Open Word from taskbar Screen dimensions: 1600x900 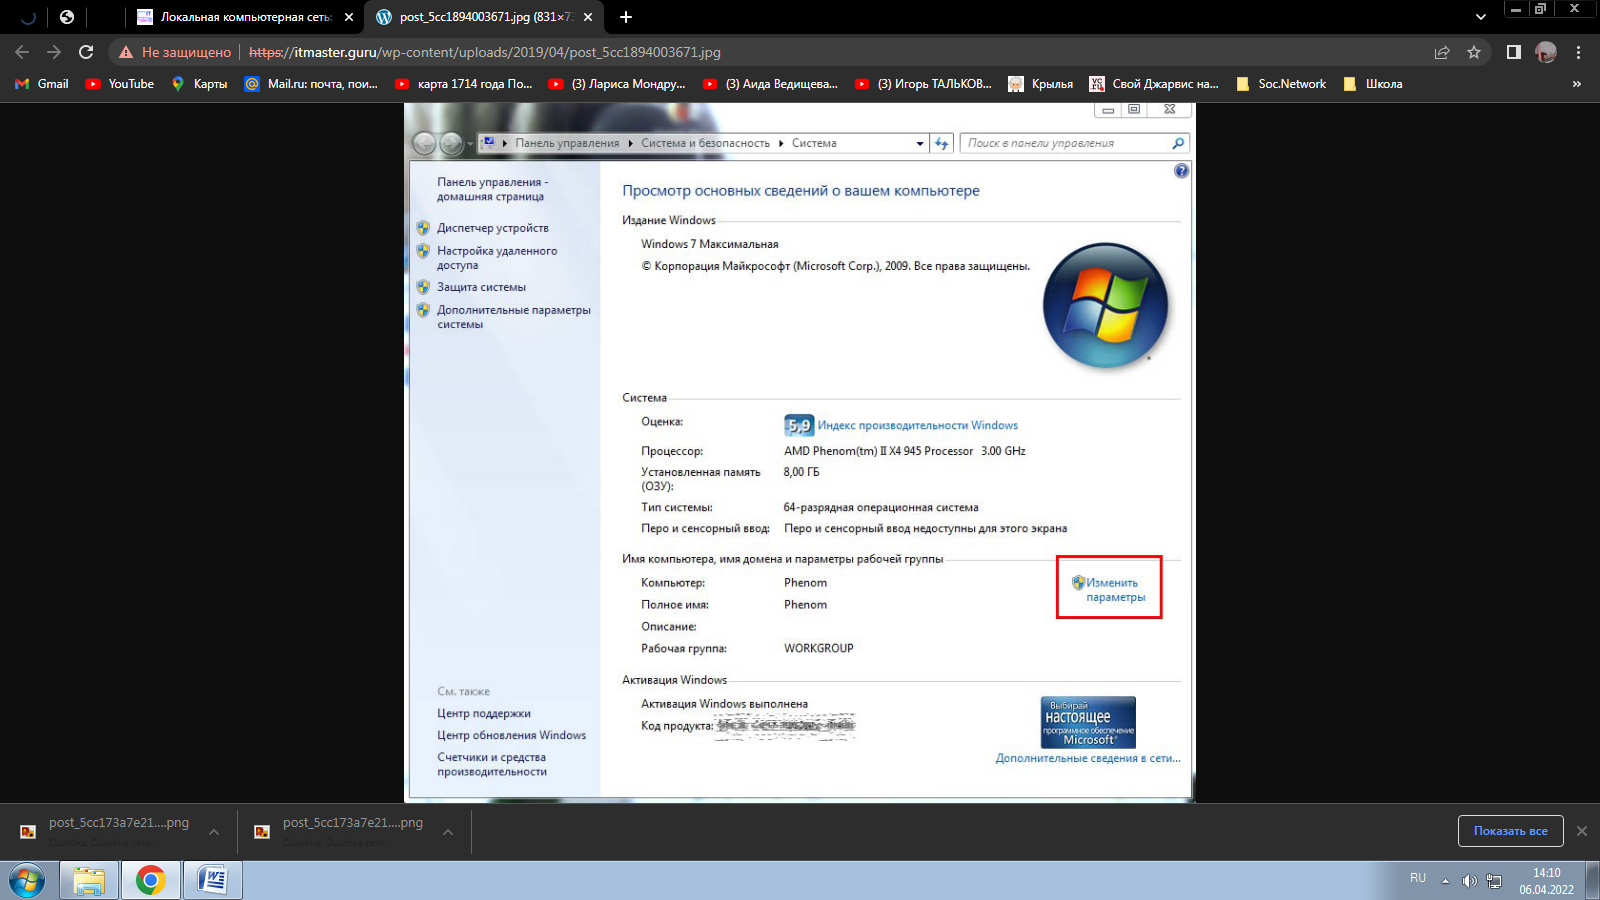pos(213,881)
